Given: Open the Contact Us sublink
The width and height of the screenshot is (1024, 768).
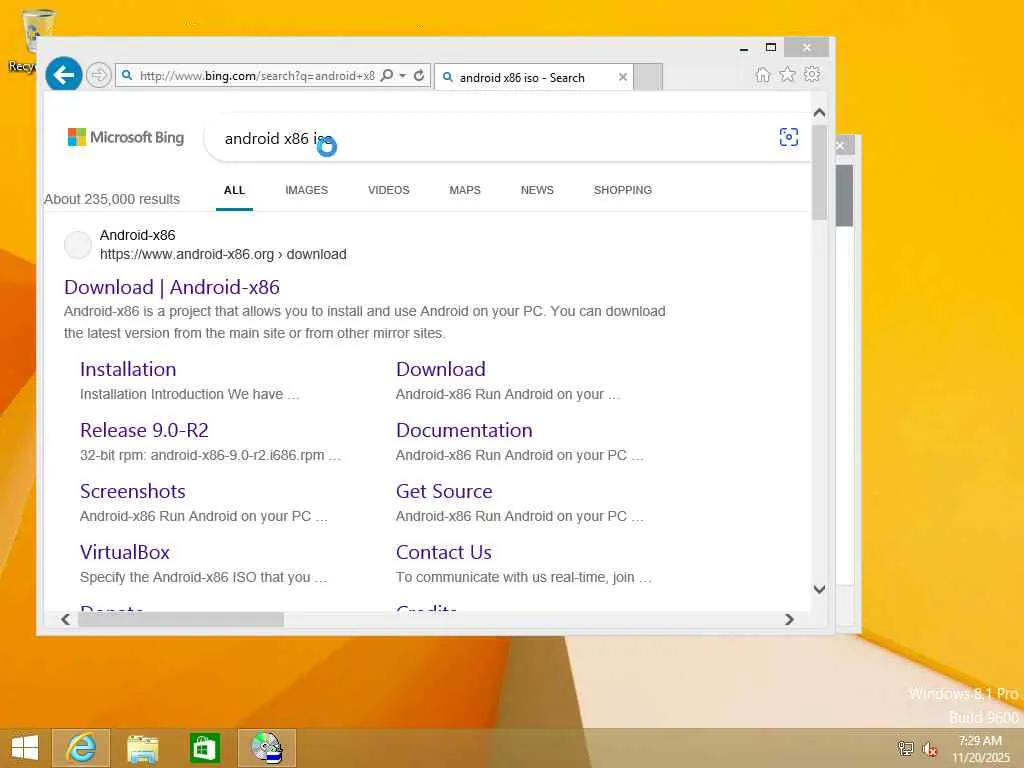Looking at the screenshot, I should [443, 552].
